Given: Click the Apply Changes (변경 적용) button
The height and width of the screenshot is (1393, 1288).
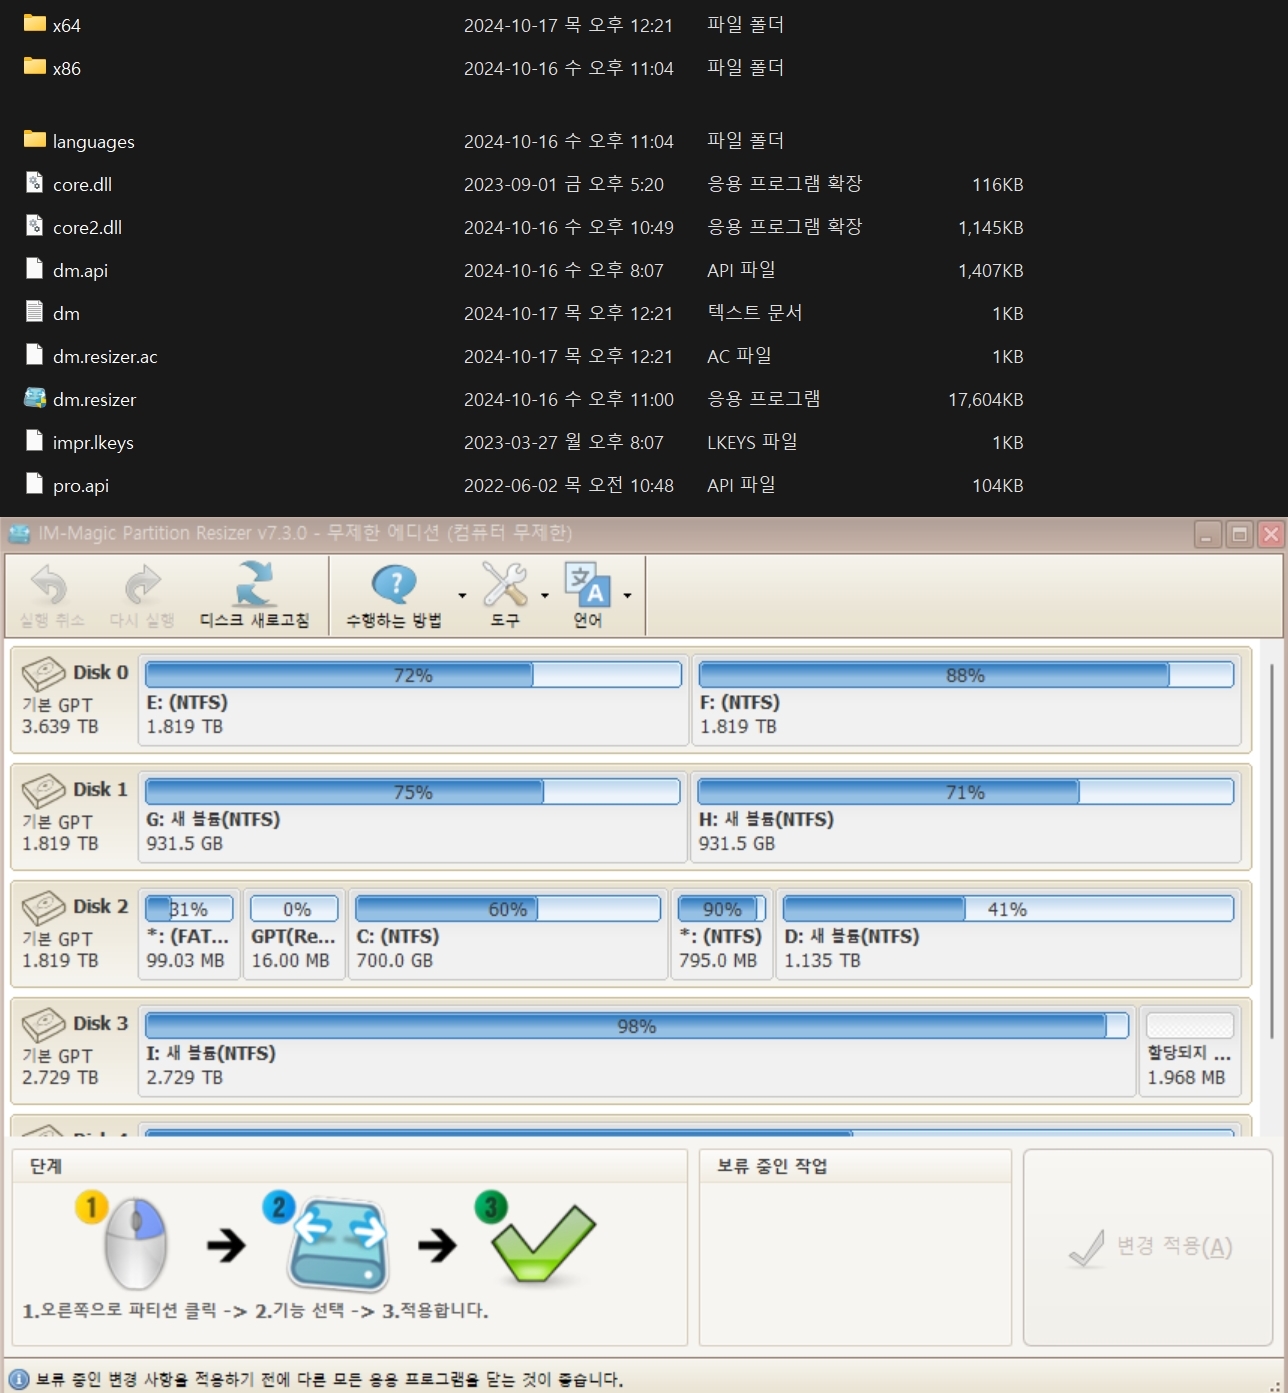Looking at the screenshot, I should tap(1148, 1247).
